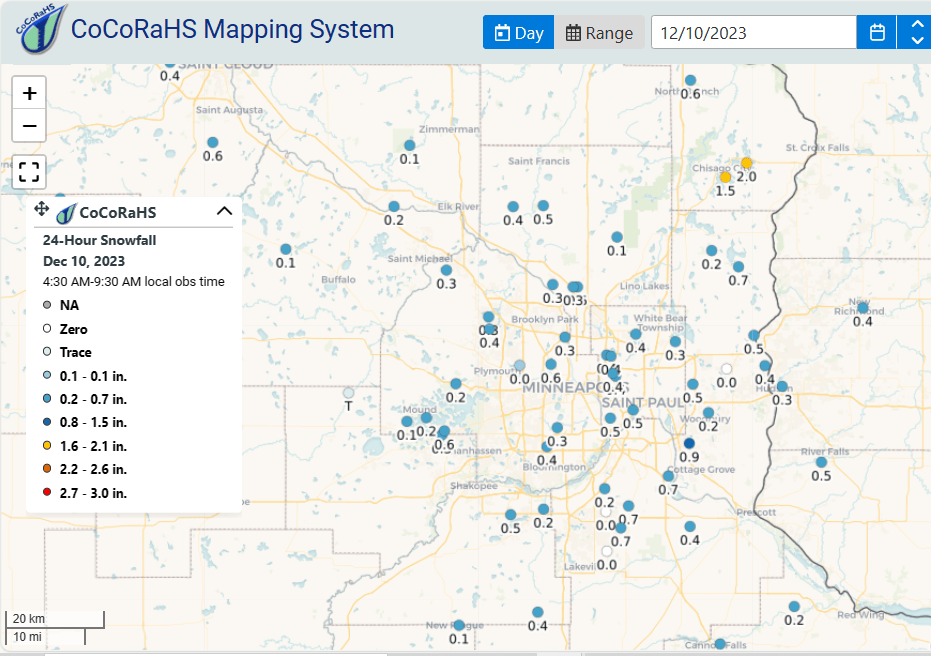The image size is (931, 656).
Task: Open the calendar date picker
Action: coord(877,33)
